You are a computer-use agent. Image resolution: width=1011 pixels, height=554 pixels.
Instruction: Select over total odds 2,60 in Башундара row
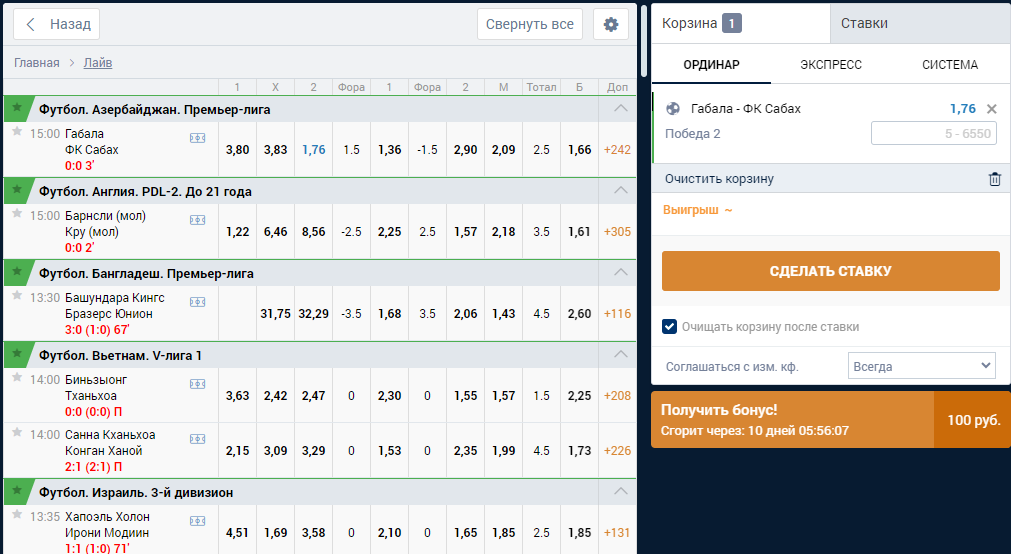pyautogui.click(x=579, y=313)
